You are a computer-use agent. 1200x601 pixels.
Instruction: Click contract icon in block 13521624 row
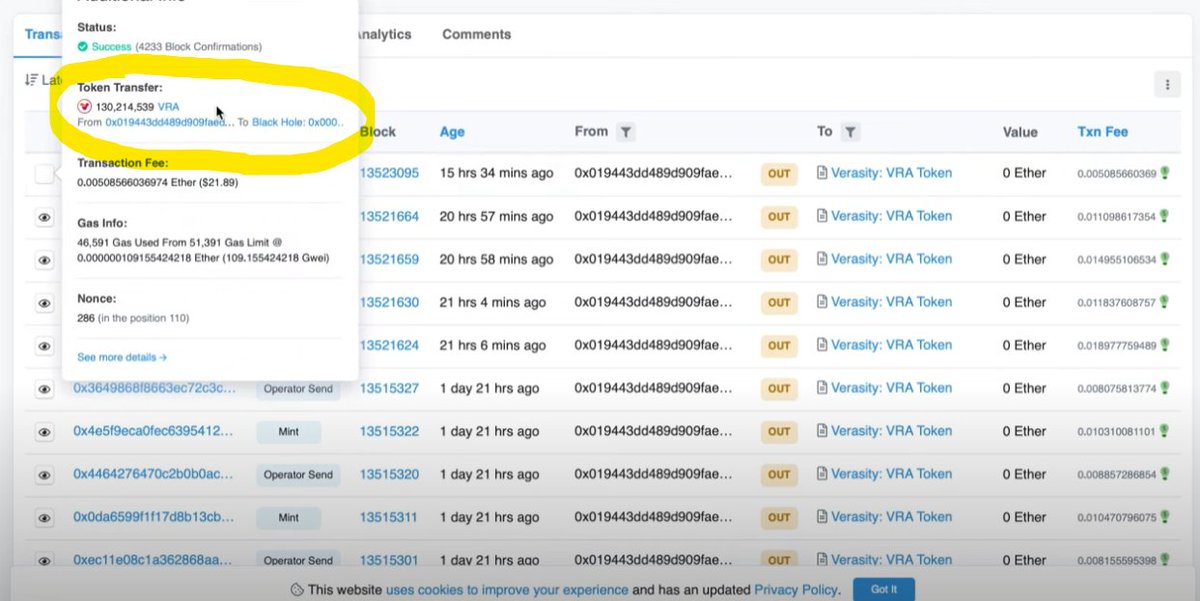point(822,345)
